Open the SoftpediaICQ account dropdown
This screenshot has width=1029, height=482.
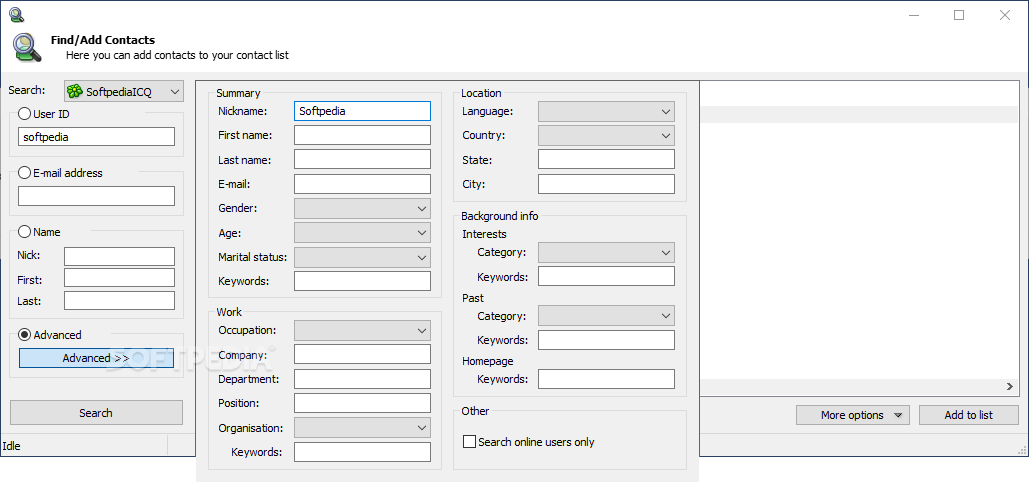click(124, 91)
